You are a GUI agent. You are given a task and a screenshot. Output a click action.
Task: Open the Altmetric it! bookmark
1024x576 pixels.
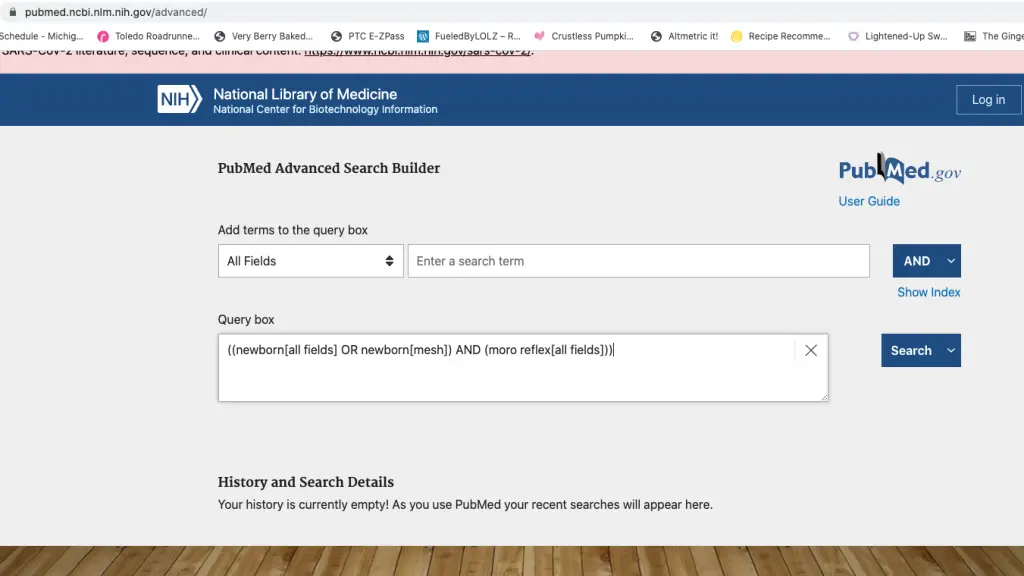pyautogui.click(x=684, y=37)
